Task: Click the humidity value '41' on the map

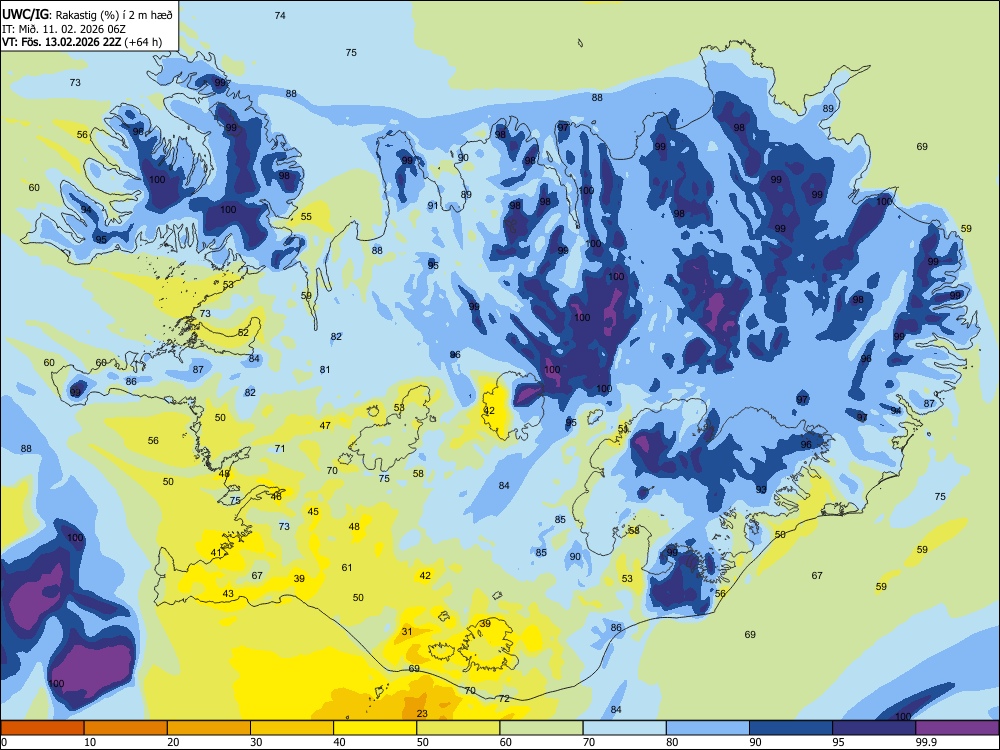Action: [216, 552]
